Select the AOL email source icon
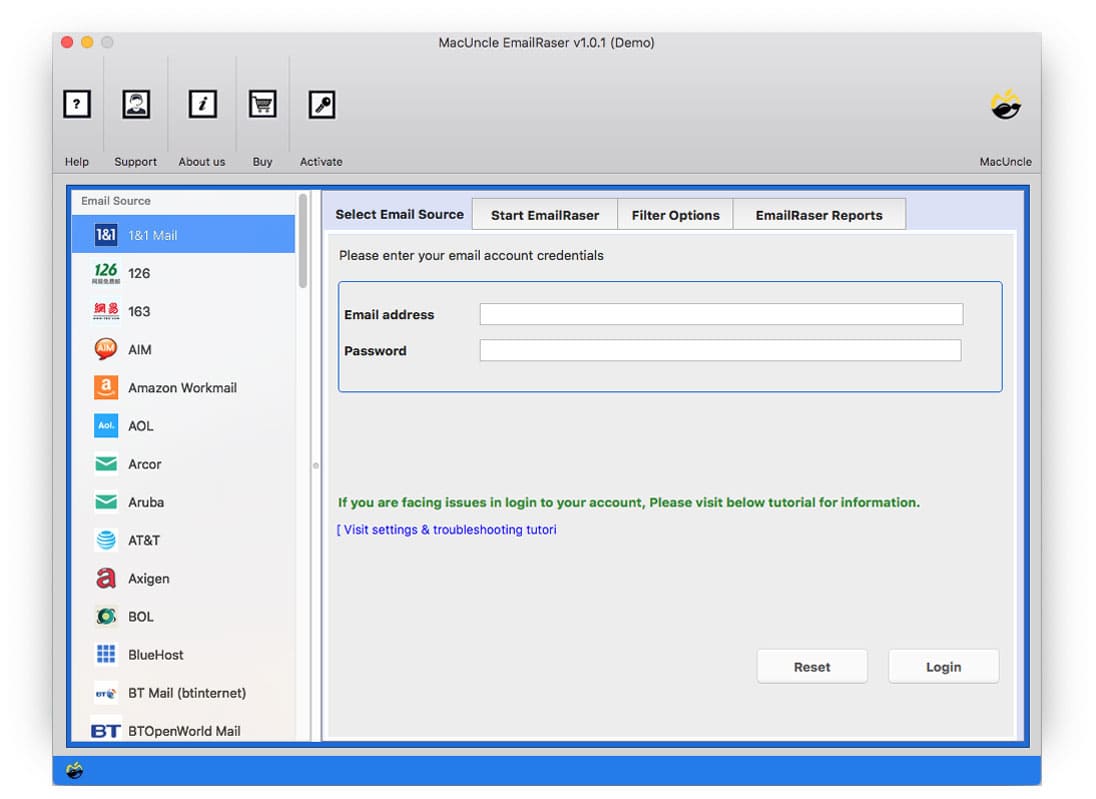This screenshot has width=1096, height=799. pyautogui.click(x=106, y=425)
